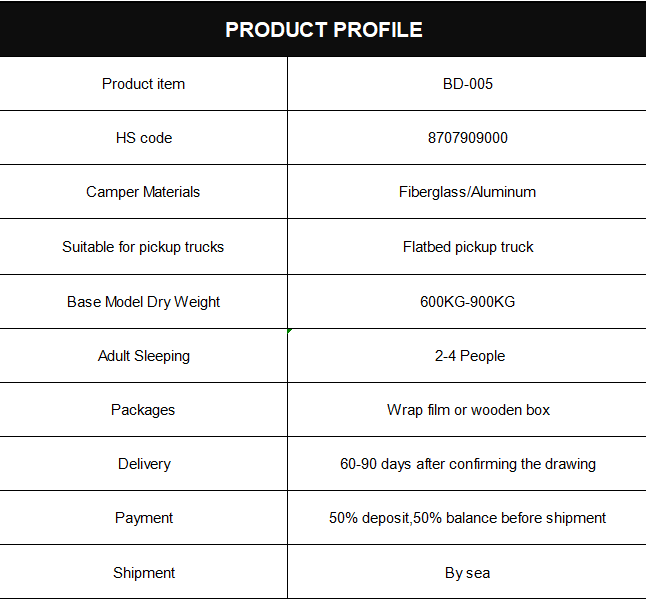
Task: Click the "Flatbed pickup truck" value
Action: point(467,247)
